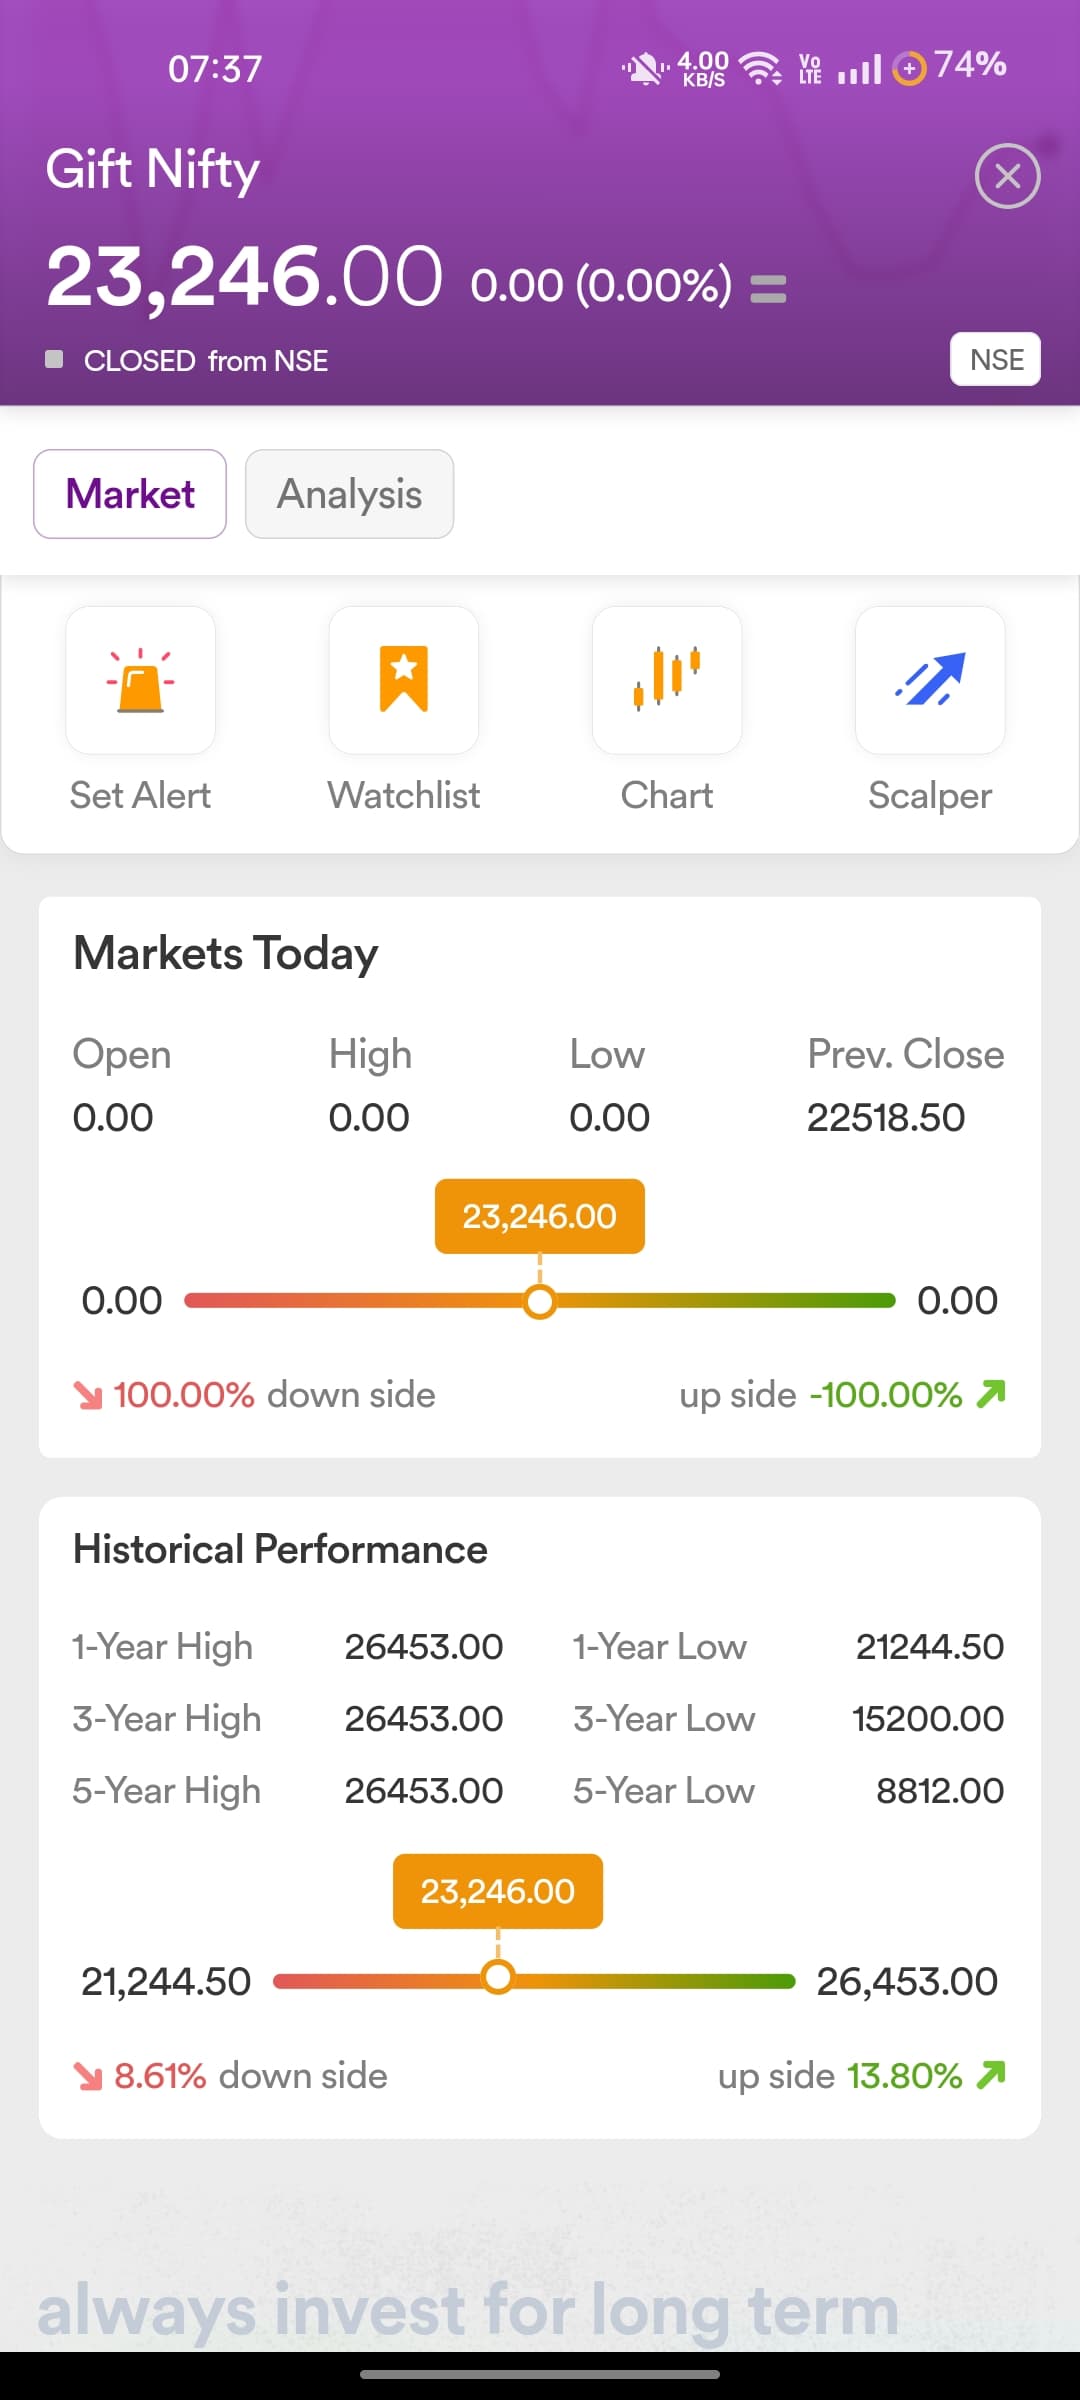Close the Gift Nifty detail view
Viewport: 1080px width, 2400px height.
1007,177
